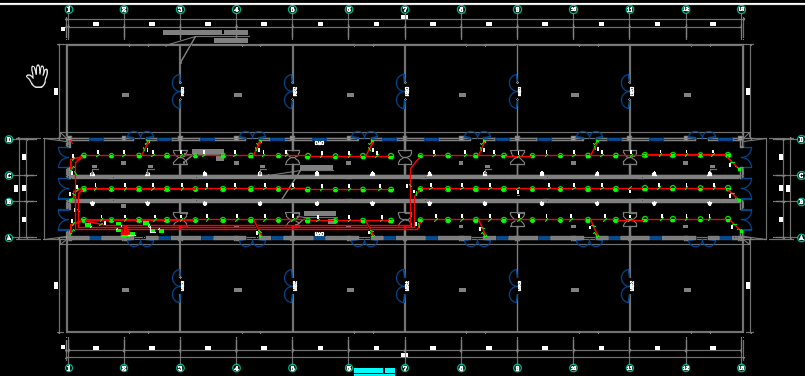805x376 pixels.
Task: Click grid bubble 1 in the bottom row
Action: (69, 368)
